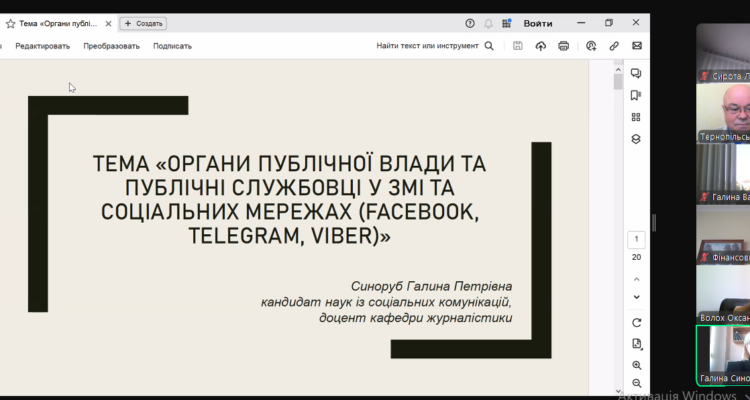Screen dimensions: 750x400
Task: Open the "Преобразовать" menu
Action: click(x=111, y=46)
